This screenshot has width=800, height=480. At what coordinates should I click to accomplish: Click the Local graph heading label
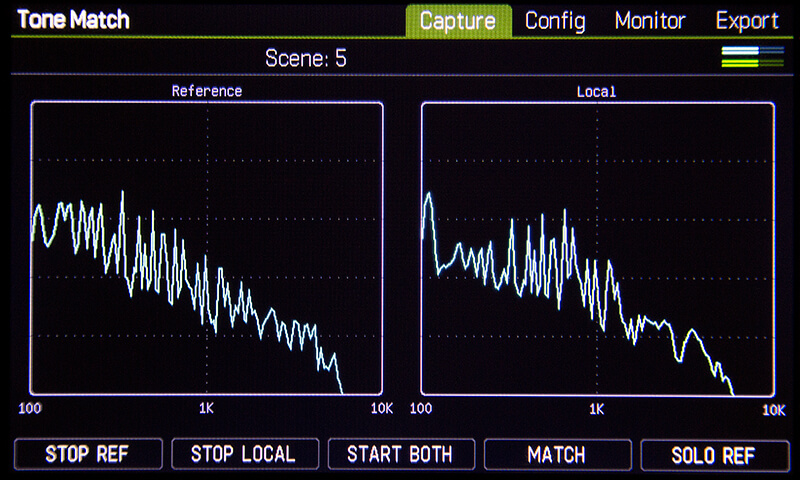pos(597,91)
